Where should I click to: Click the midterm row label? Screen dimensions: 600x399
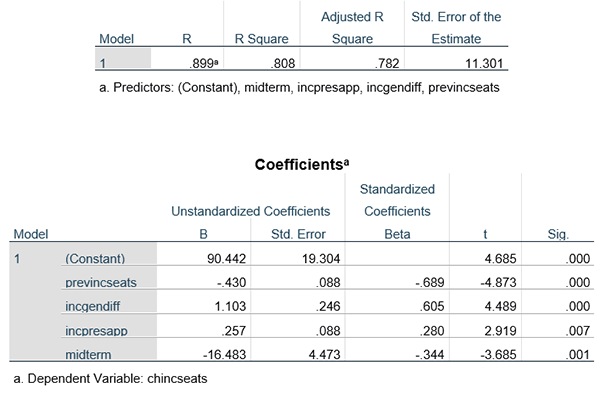coord(88,355)
